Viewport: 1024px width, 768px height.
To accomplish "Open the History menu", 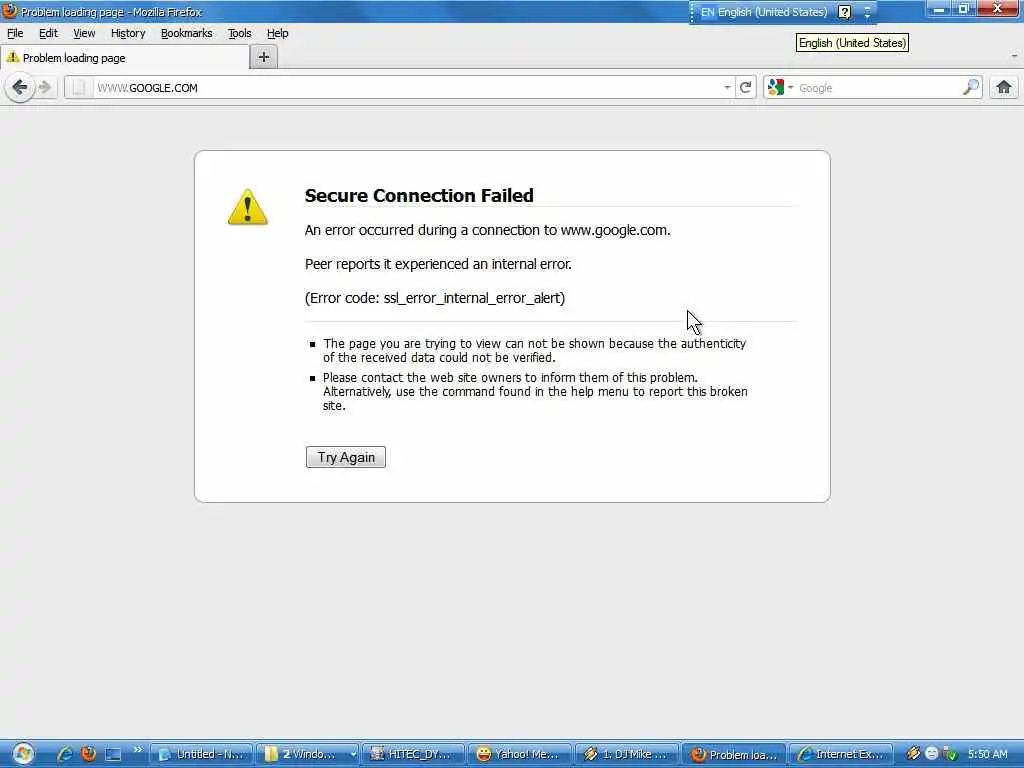I will (x=127, y=33).
